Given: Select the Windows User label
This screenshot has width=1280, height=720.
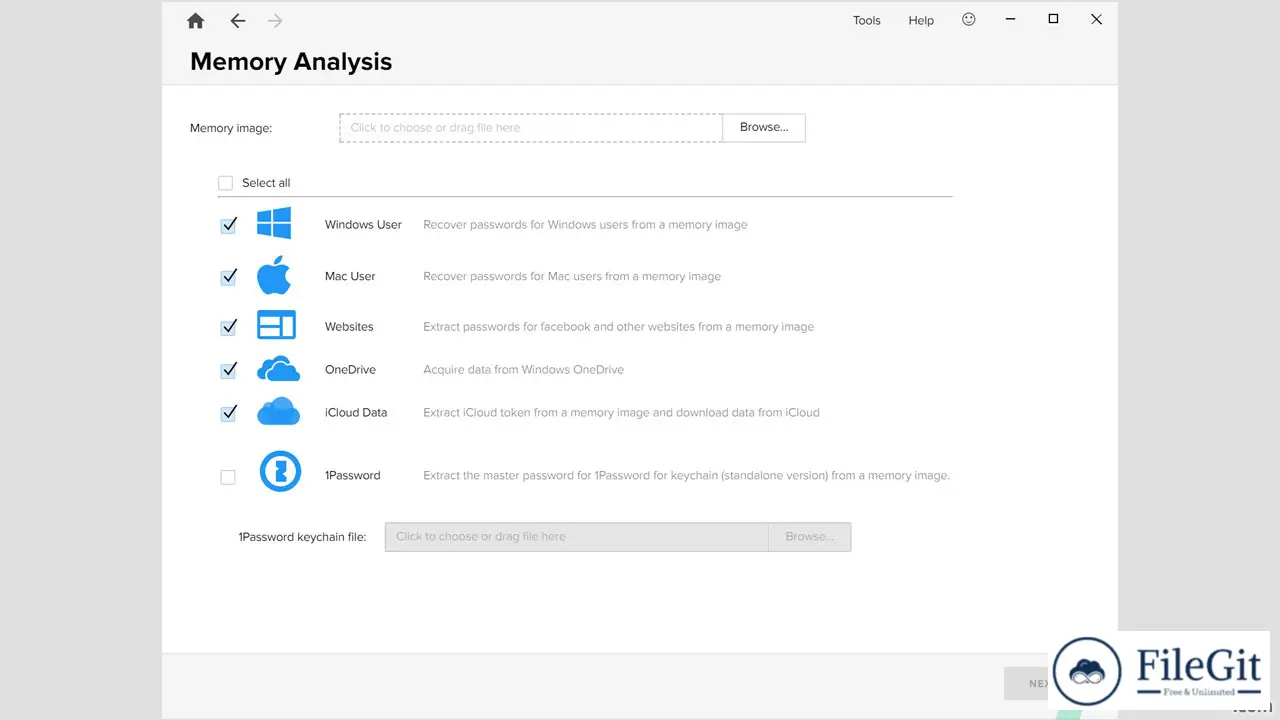Looking at the screenshot, I should point(363,225).
